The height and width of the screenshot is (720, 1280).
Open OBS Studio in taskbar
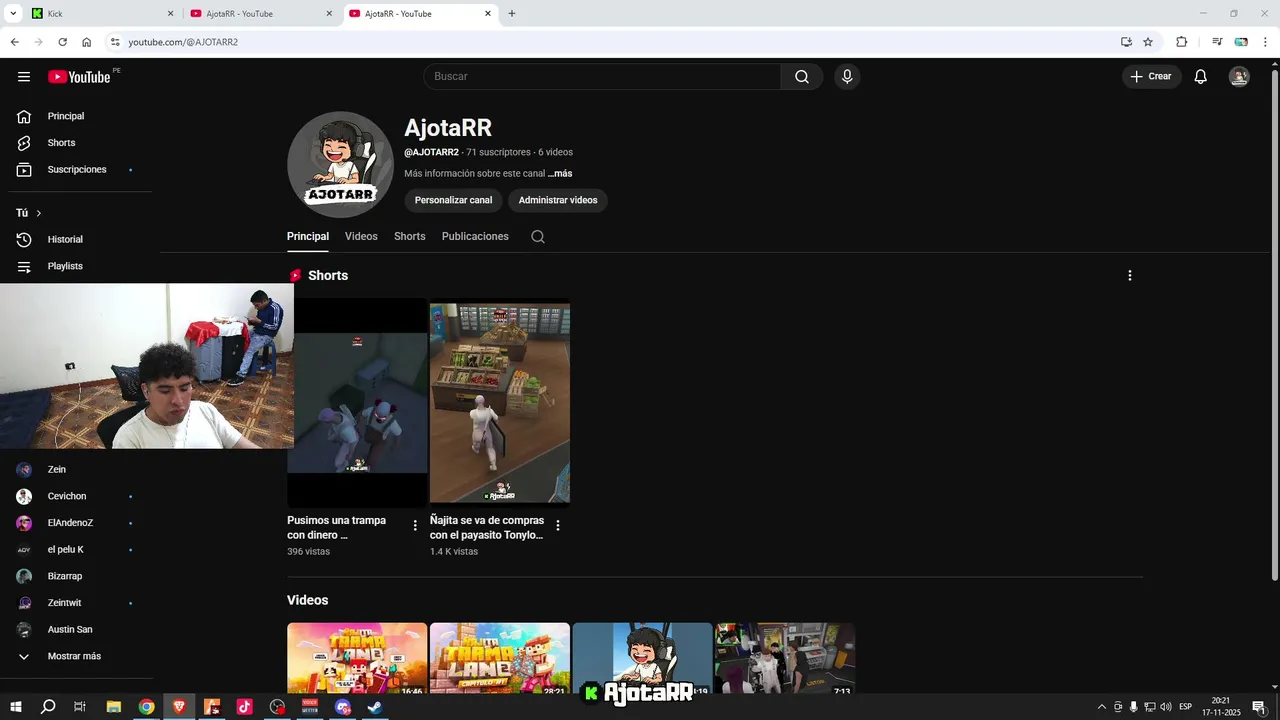pos(277,707)
